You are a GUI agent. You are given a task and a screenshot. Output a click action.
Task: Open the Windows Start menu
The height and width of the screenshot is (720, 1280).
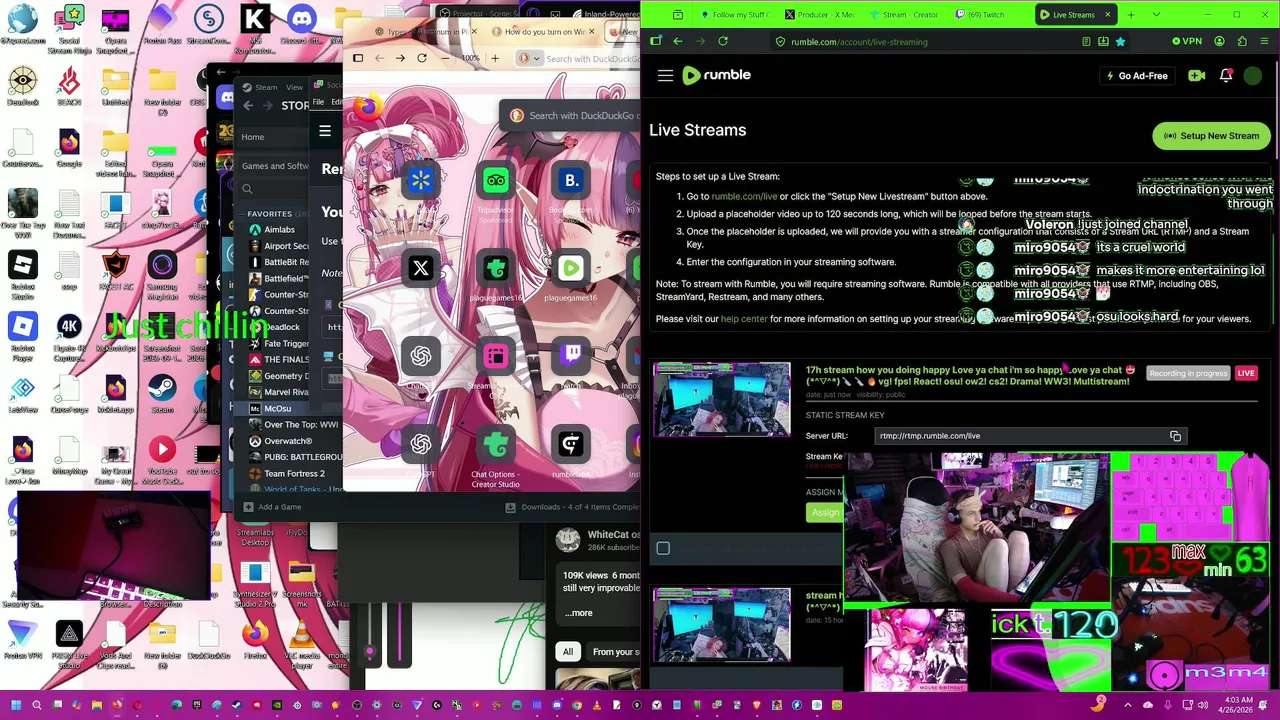(x=16, y=705)
